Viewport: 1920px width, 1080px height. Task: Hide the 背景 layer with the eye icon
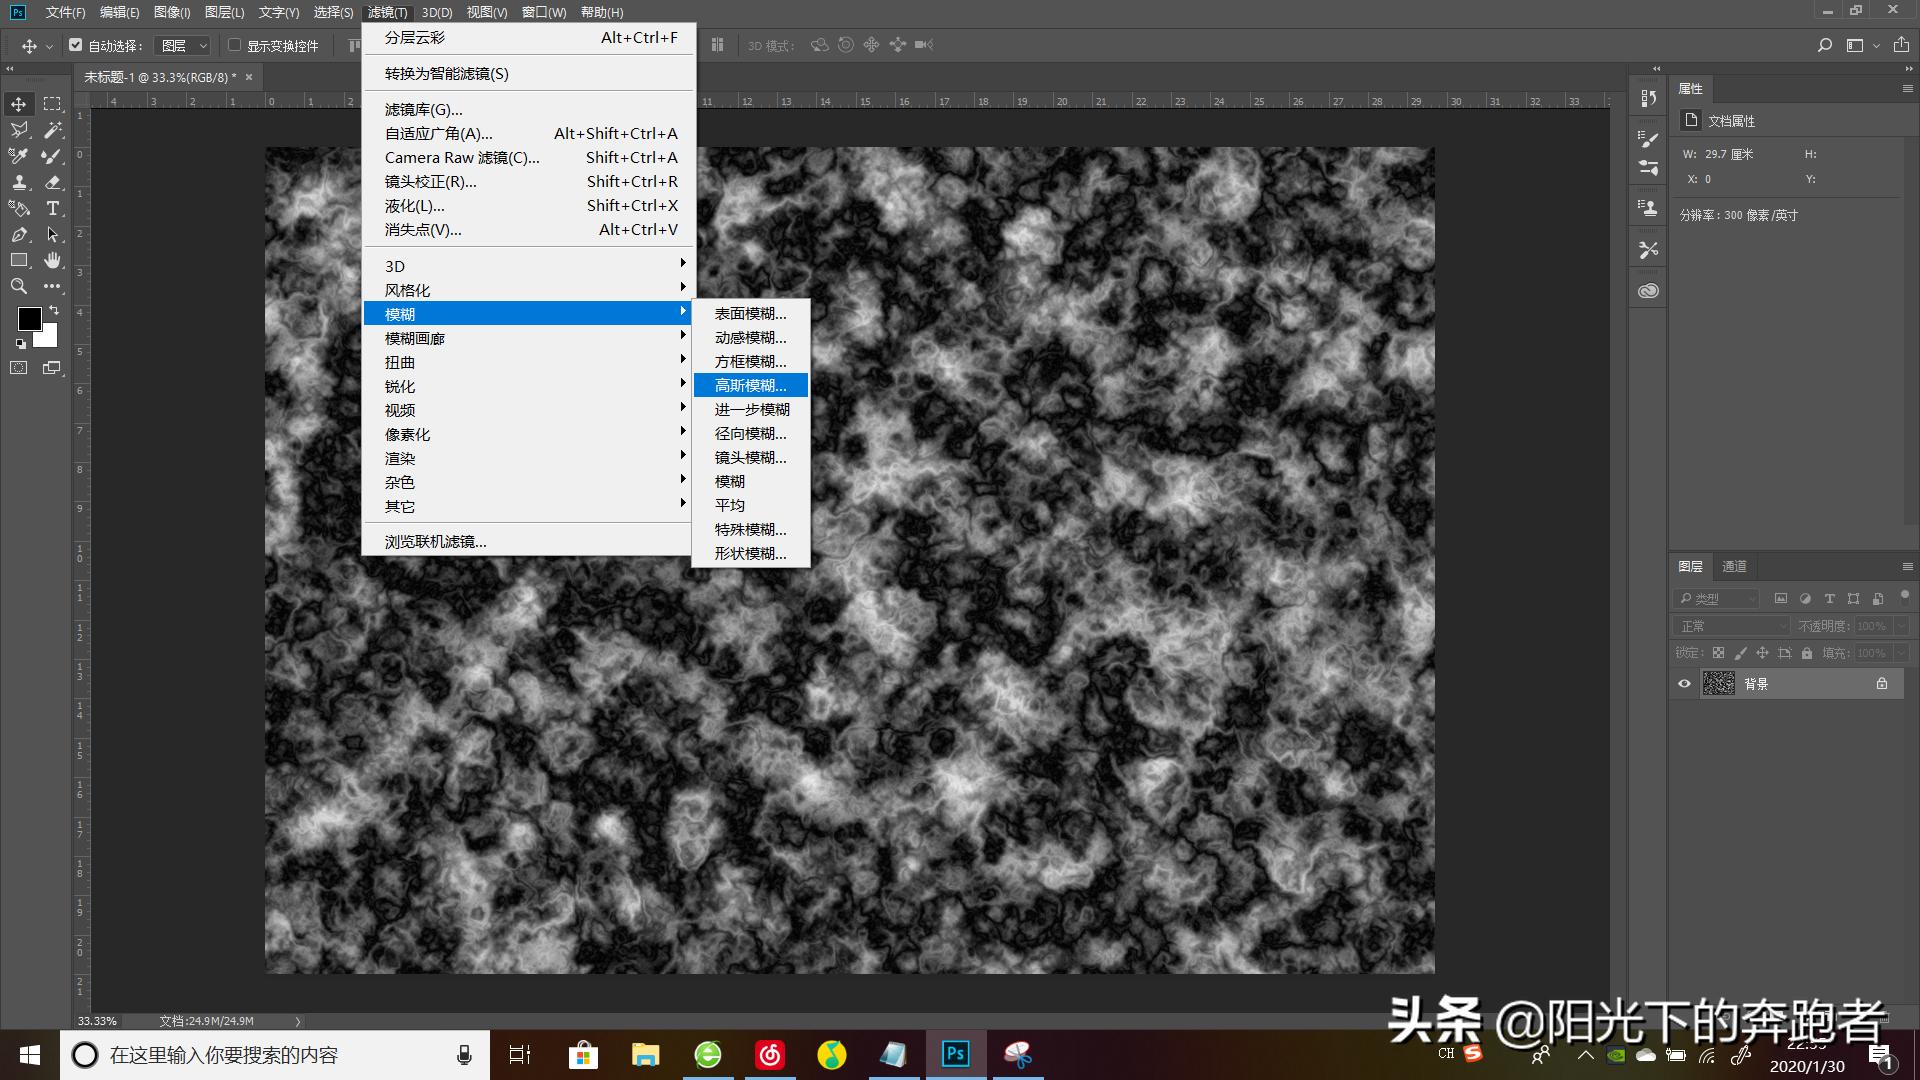(1684, 684)
